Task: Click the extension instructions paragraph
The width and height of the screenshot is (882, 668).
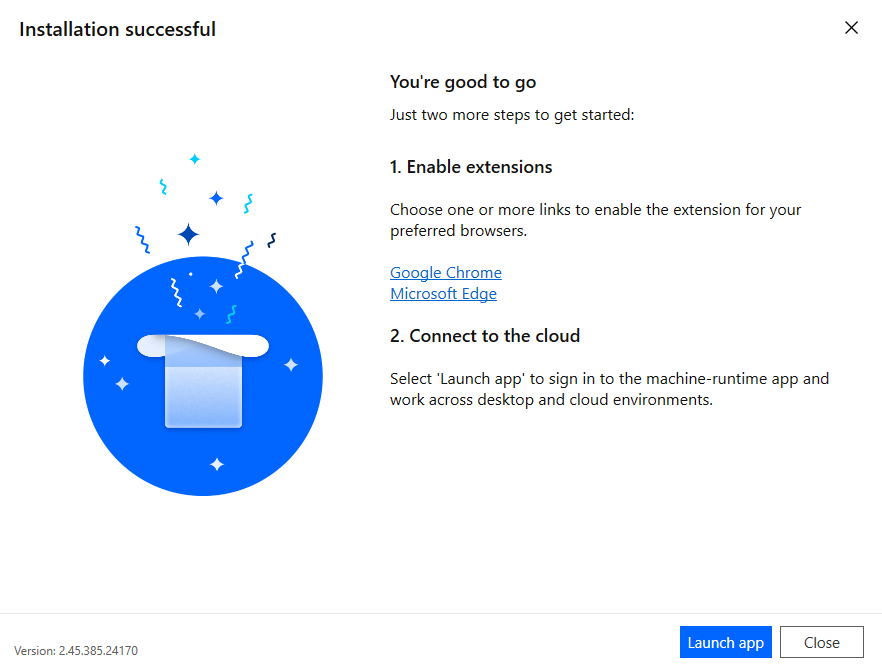Action: click(x=595, y=220)
